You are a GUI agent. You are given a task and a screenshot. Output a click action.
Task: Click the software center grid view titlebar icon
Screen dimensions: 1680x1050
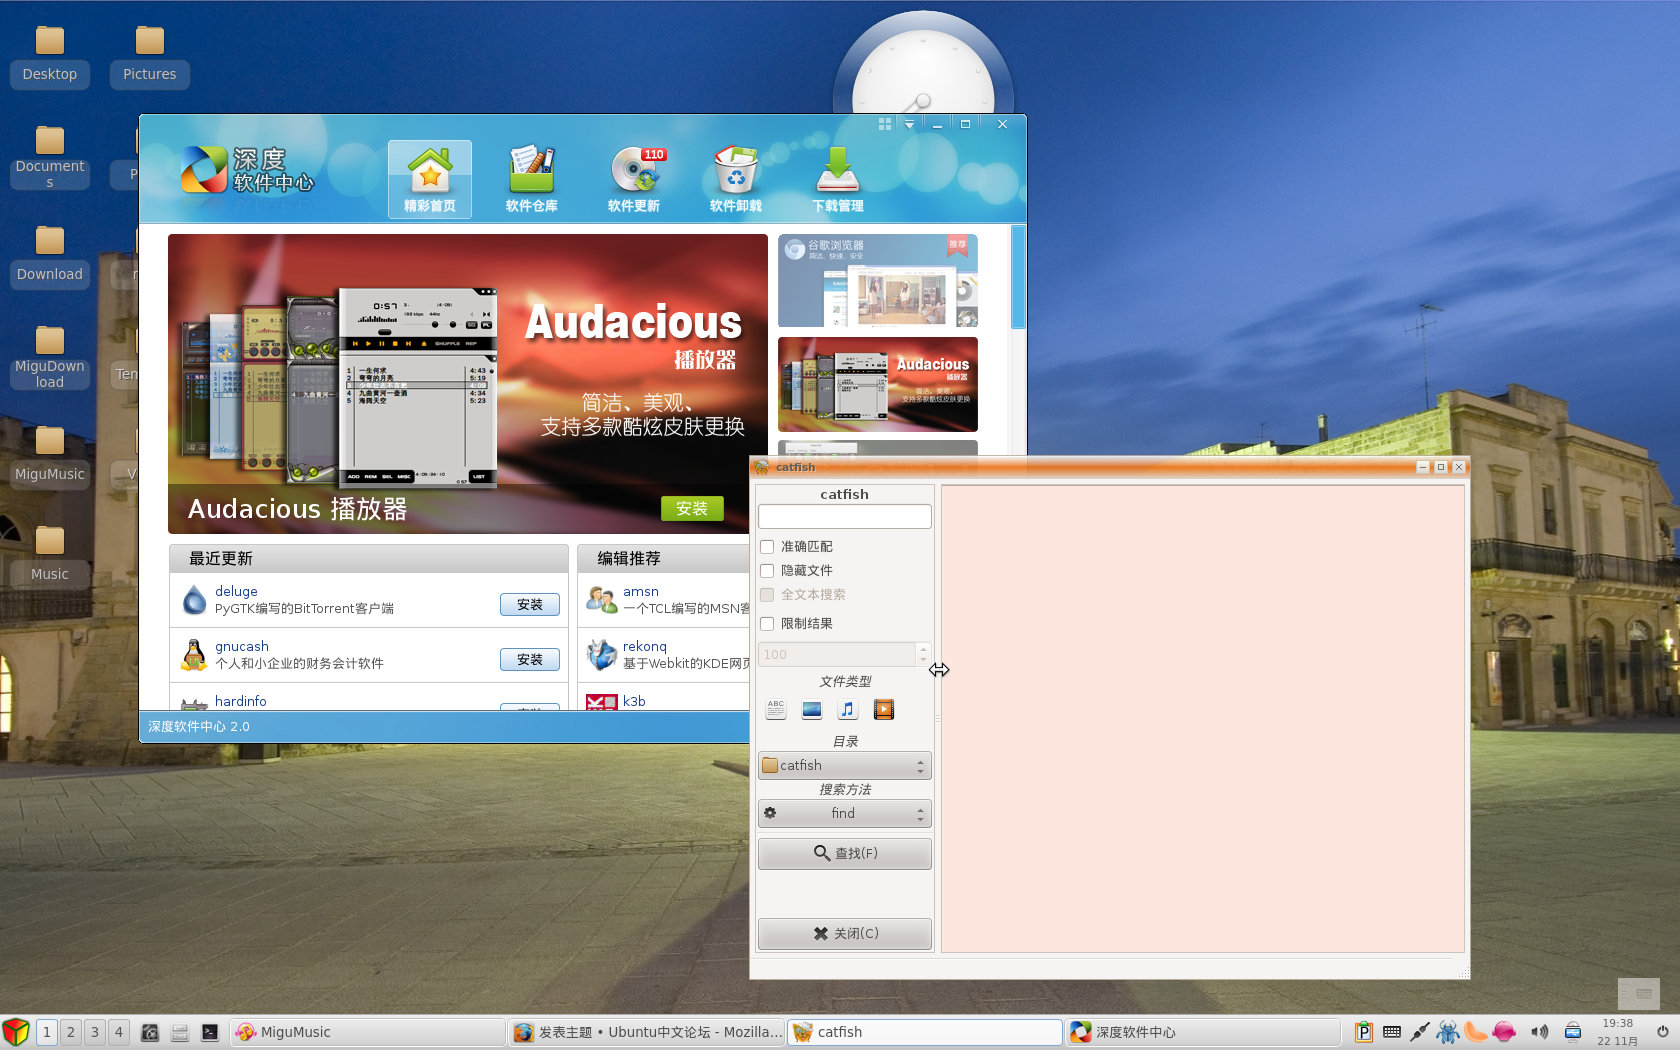pos(885,124)
